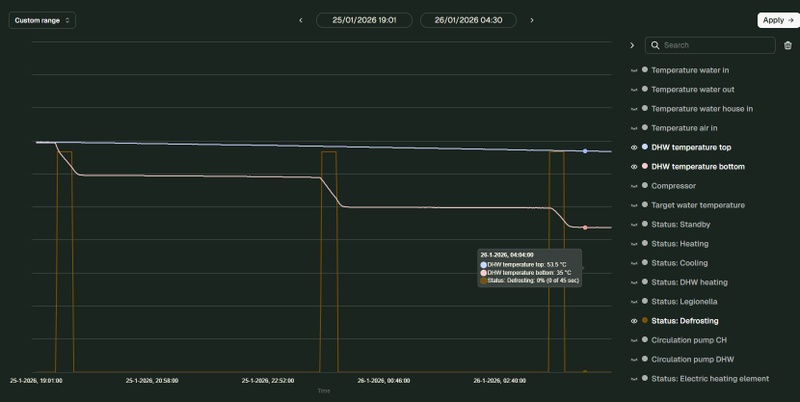The width and height of the screenshot is (800, 402).
Task: Select the Temperature water house in label
Action: (702, 109)
